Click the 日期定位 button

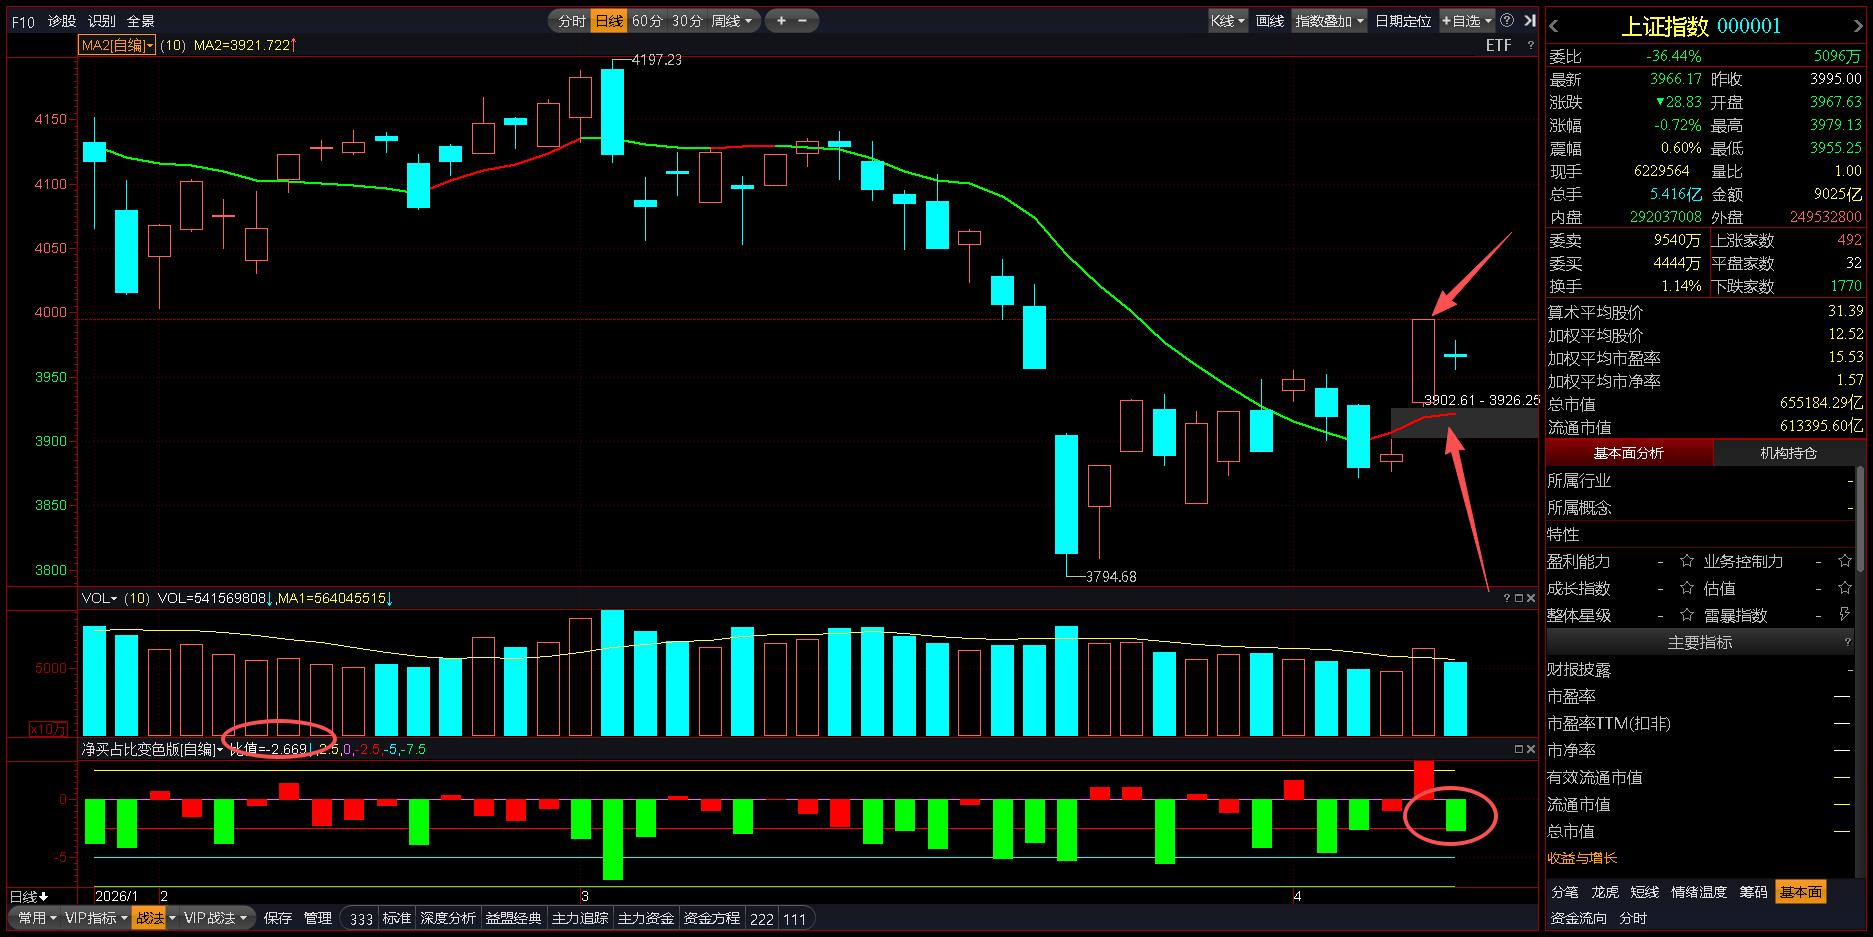(1402, 20)
